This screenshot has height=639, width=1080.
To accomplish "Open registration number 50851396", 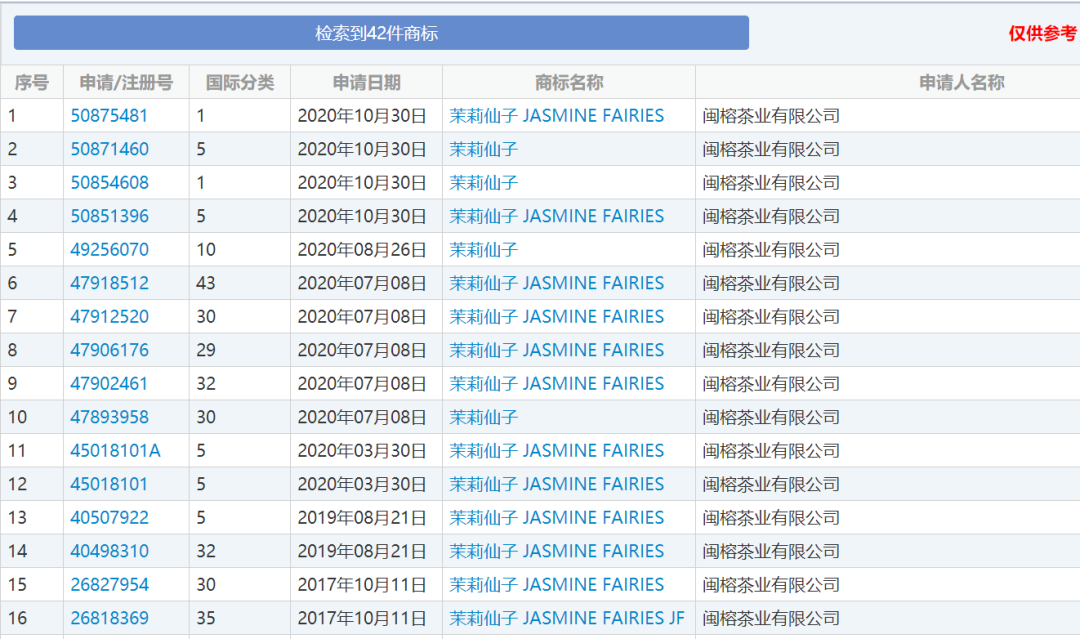I will 110,216.
